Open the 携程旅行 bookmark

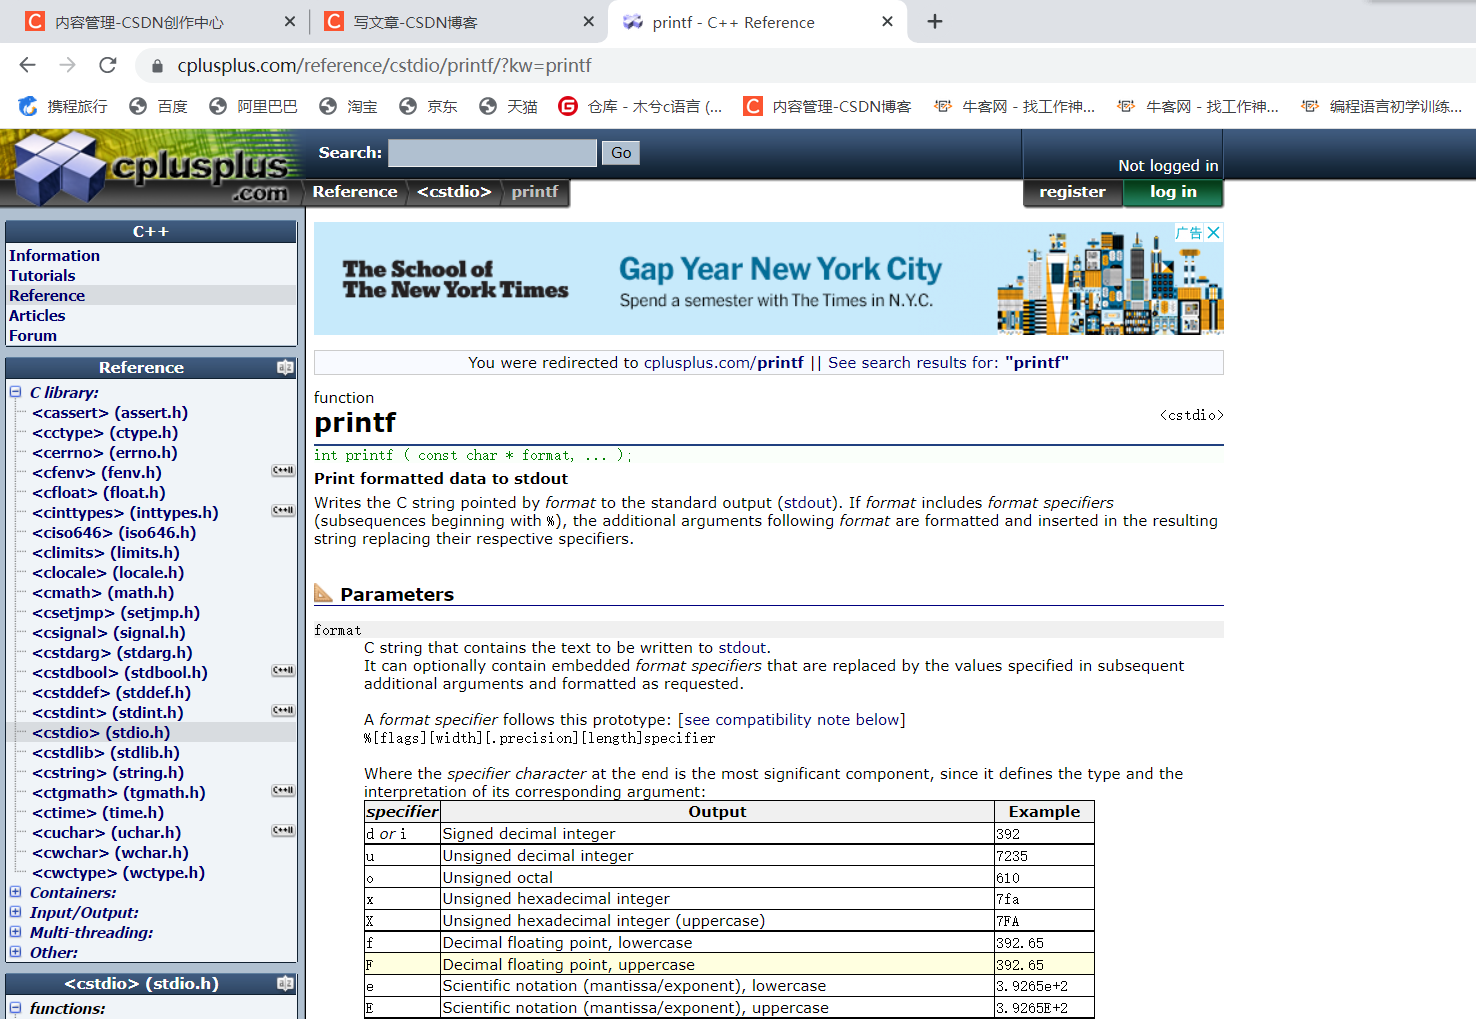coord(63,106)
